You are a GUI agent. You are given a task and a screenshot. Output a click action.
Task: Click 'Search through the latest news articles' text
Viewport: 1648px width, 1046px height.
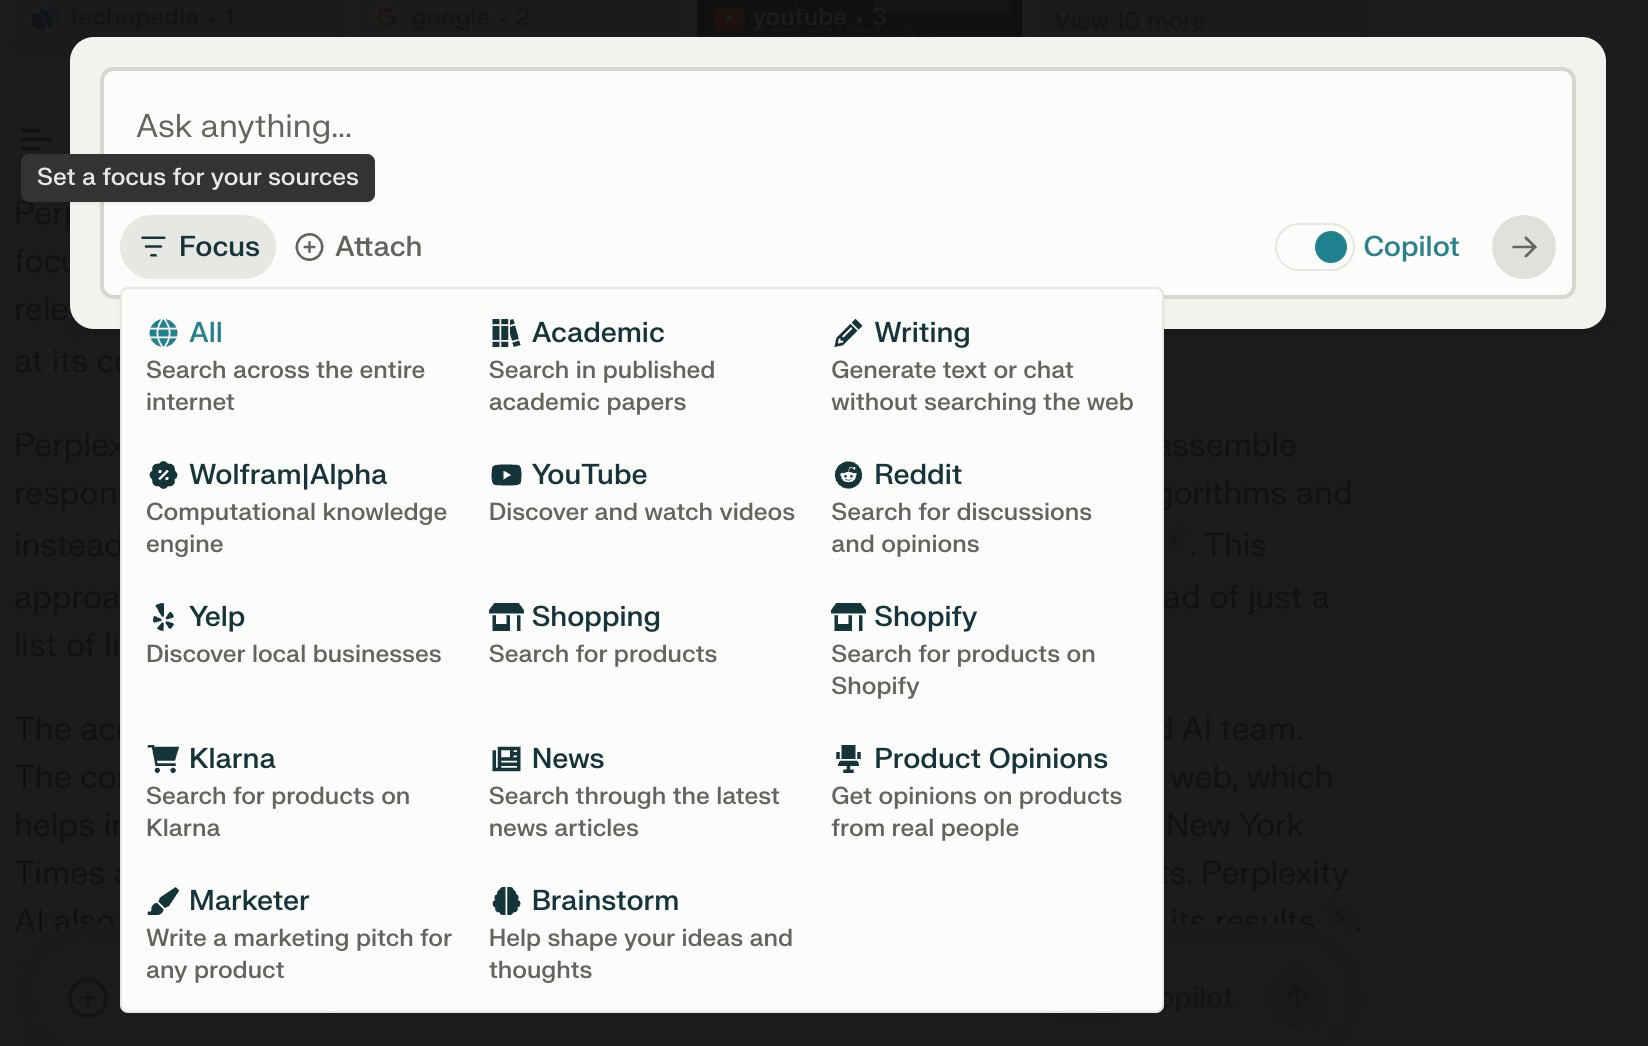[634, 812]
